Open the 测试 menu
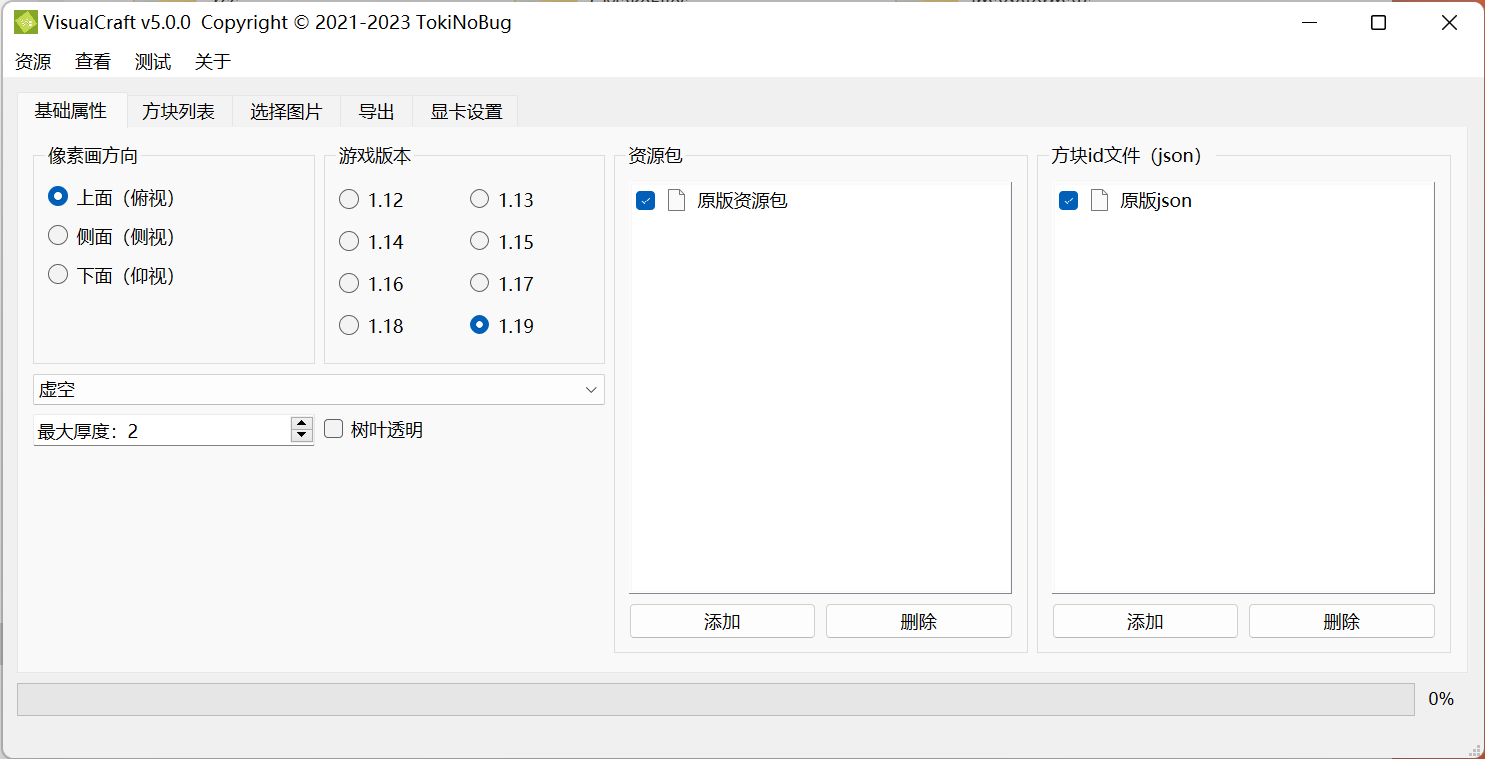The image size is (1485, 759). pyautogui.click(x=153, y=62)
